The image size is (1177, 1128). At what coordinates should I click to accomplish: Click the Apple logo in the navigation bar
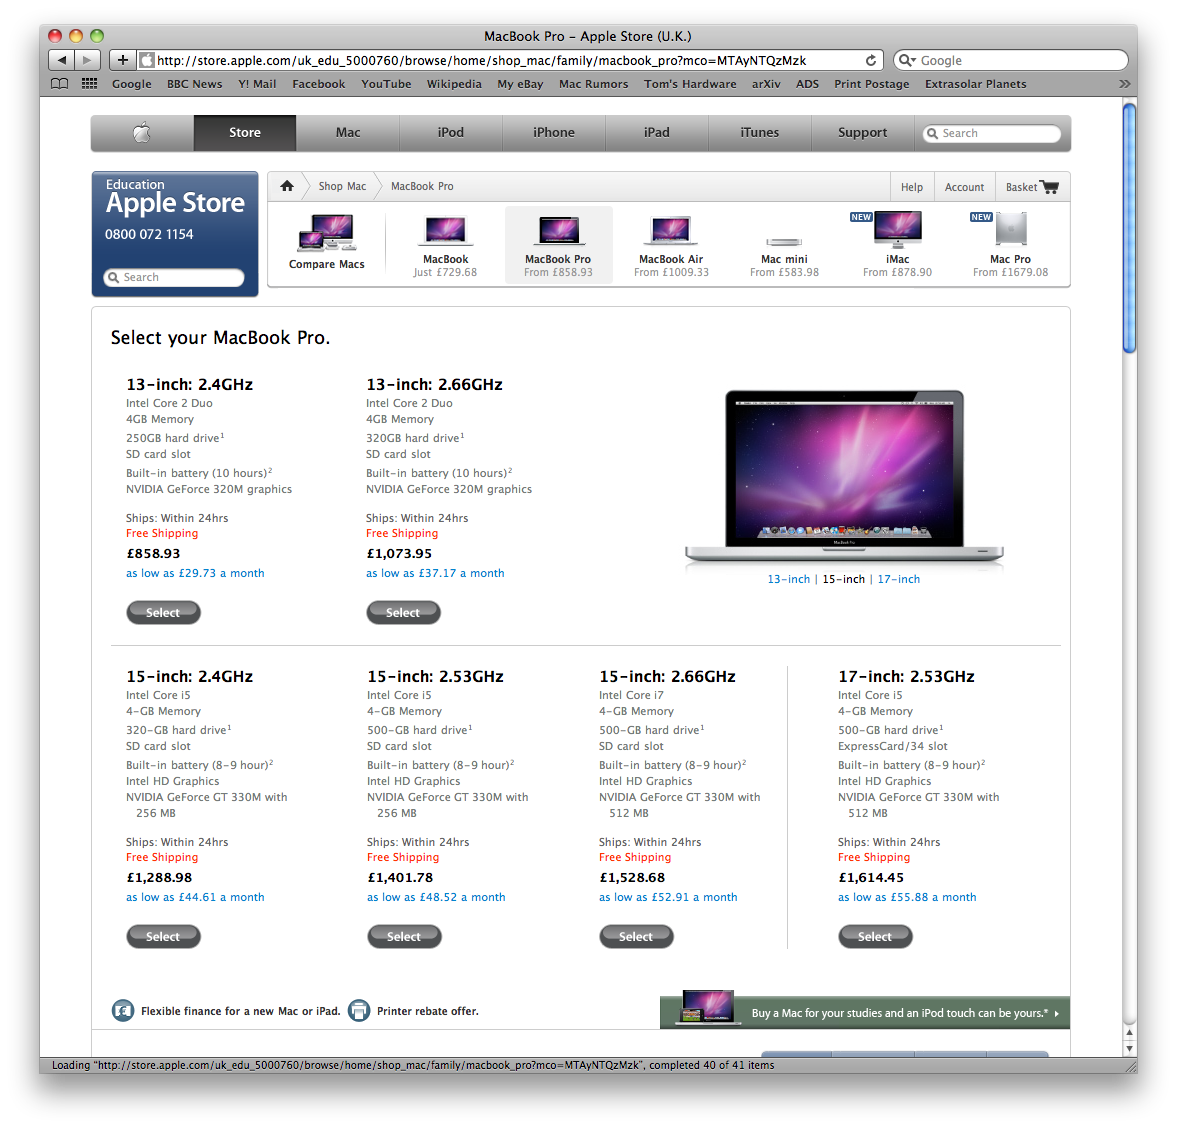[x=142, y=133]
